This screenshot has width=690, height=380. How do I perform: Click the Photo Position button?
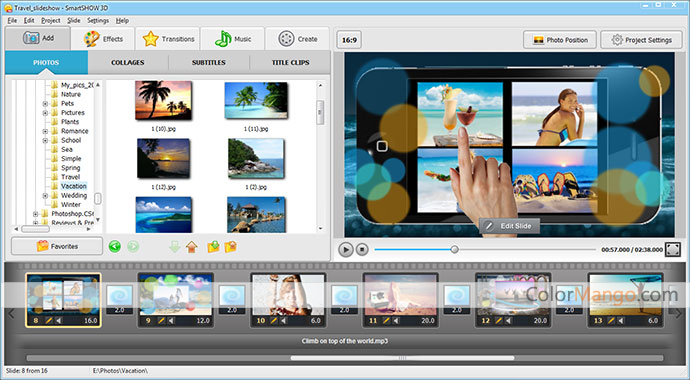[x=560, y=40]
